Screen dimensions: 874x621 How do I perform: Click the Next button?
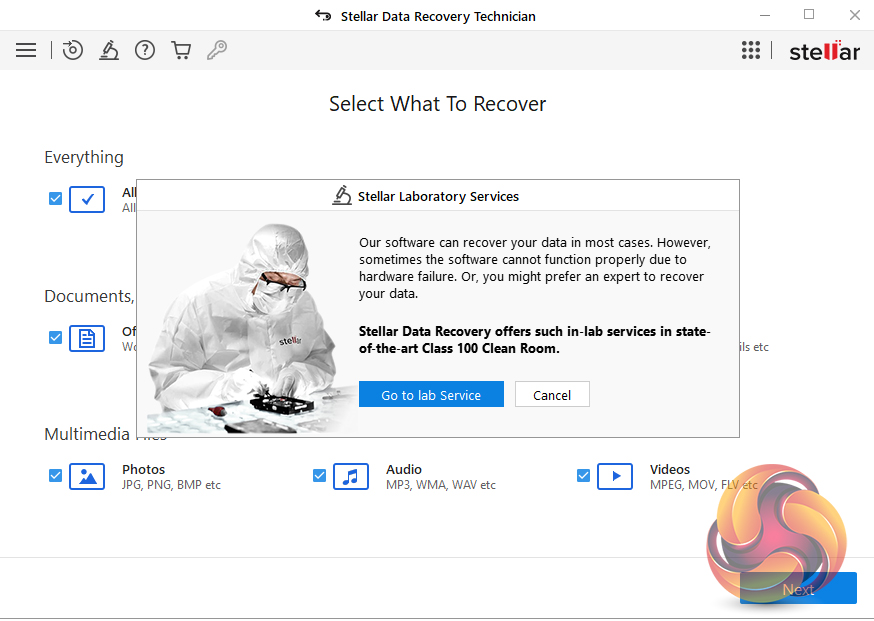(798, 589)
